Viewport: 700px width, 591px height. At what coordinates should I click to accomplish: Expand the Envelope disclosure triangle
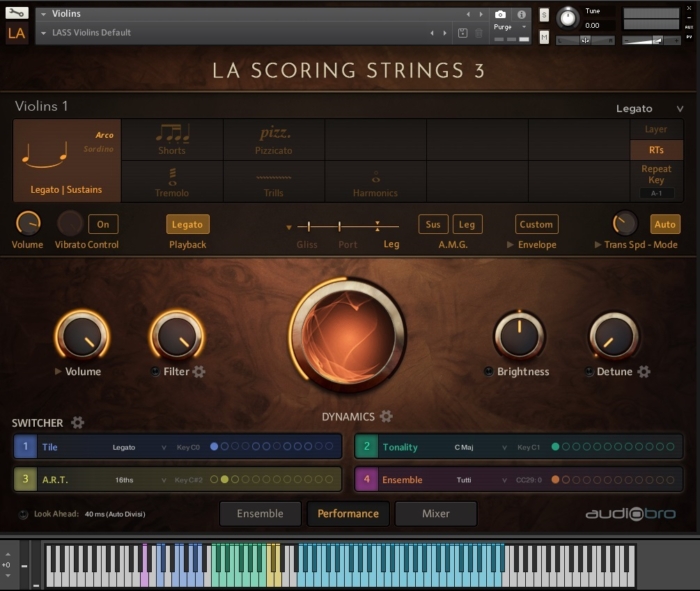click(x=510, y=245)
